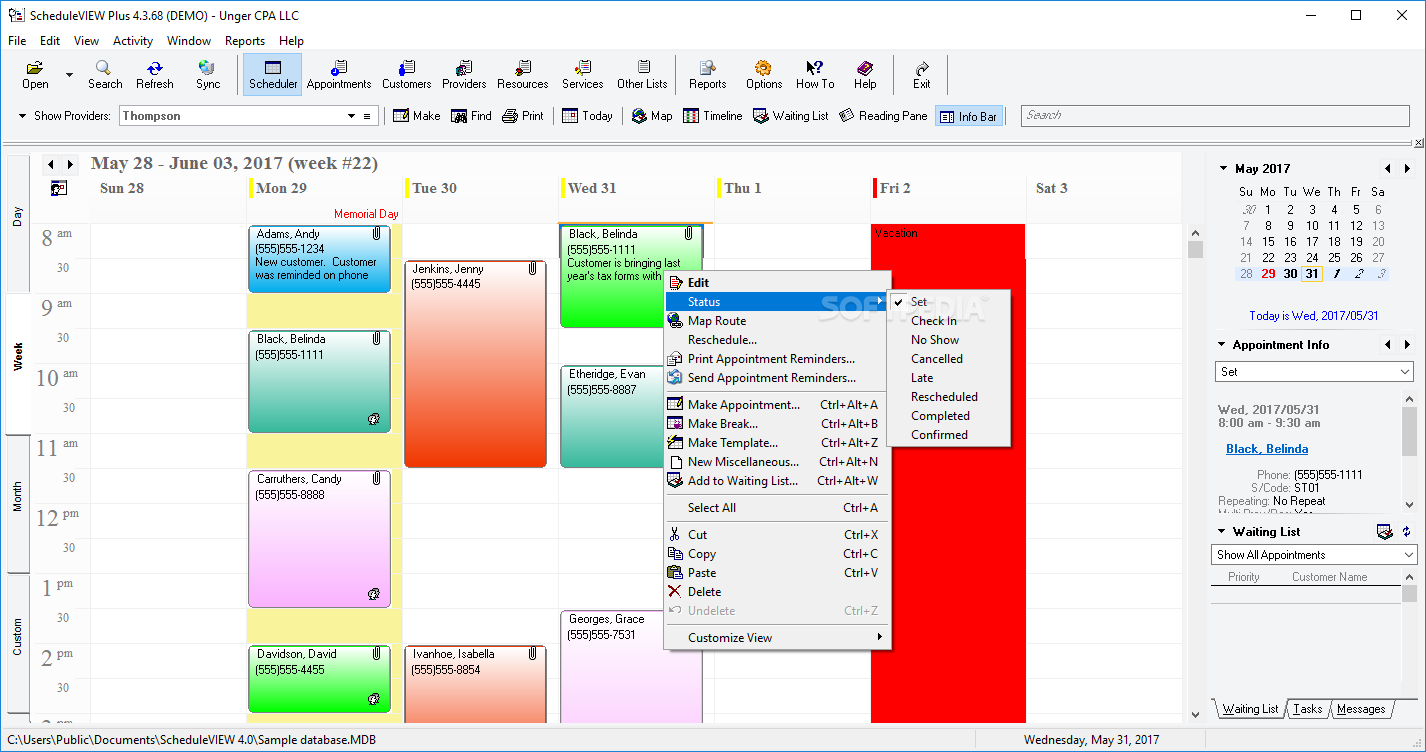This screenshot has width=1426, height=752.
Task: Click in the Search field
Action: click(x=1215, y=116)
